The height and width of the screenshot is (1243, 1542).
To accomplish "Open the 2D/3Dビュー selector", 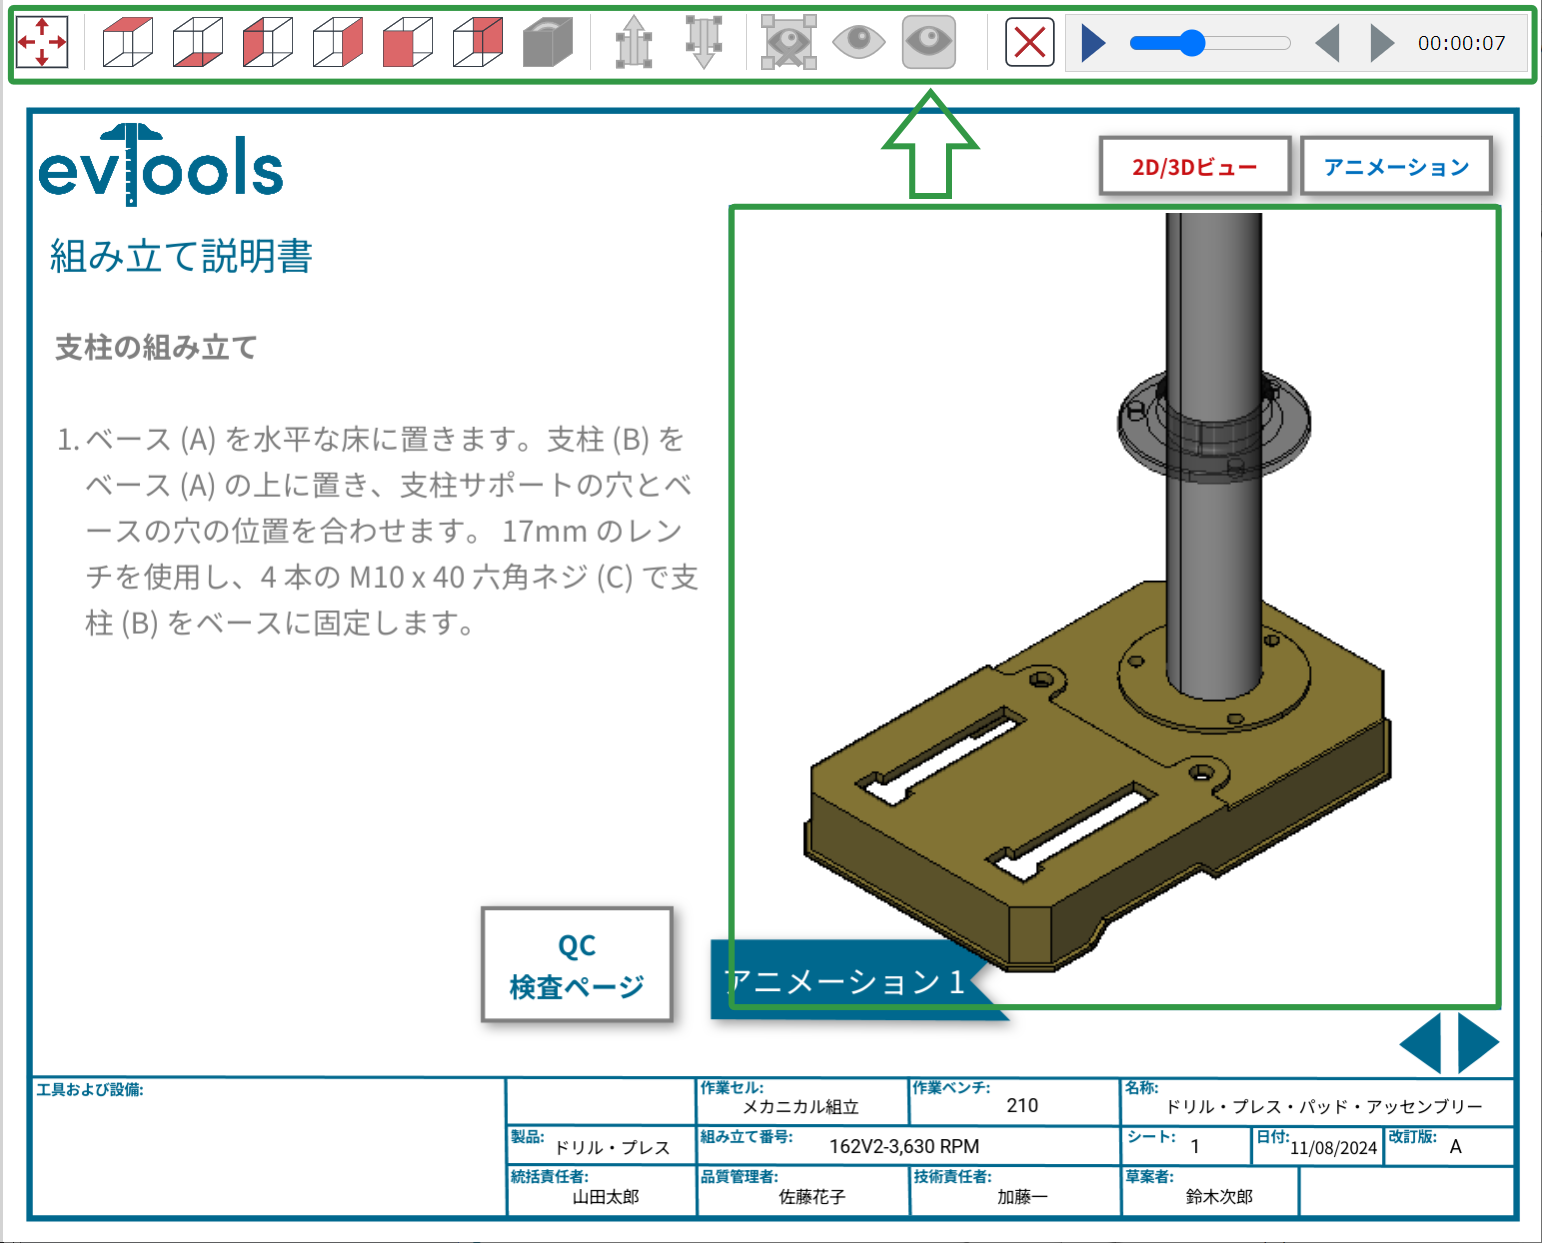I will tap(1194, 165).
